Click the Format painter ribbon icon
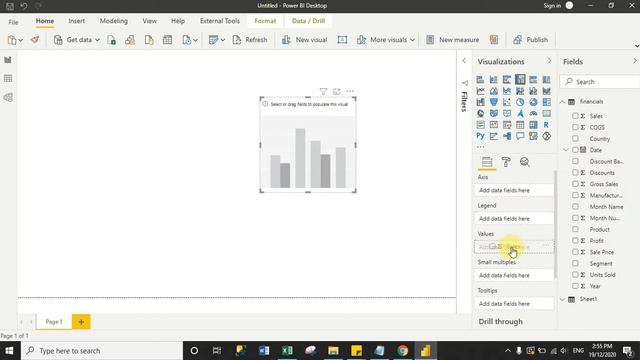The height and width of the screenshot is (360, 640). 35,40
